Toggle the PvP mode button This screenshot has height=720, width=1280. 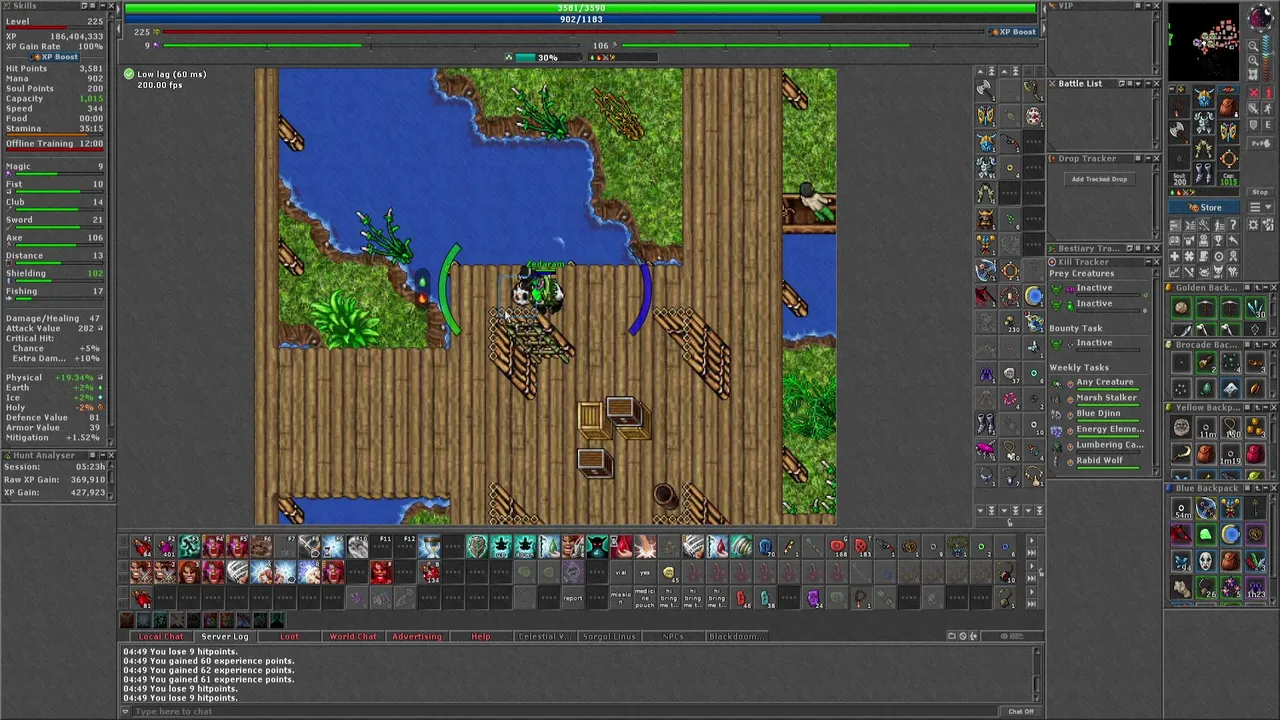(1260, 143)
